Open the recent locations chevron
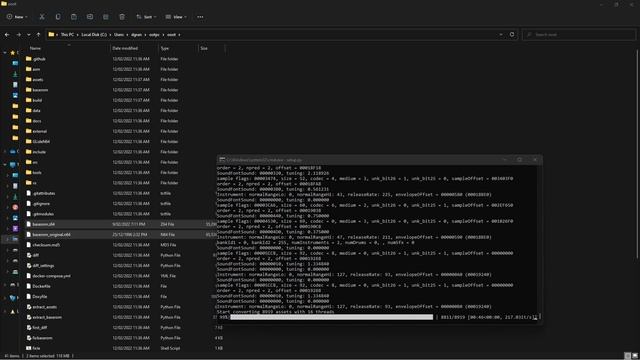 click(x=29, y=35)
